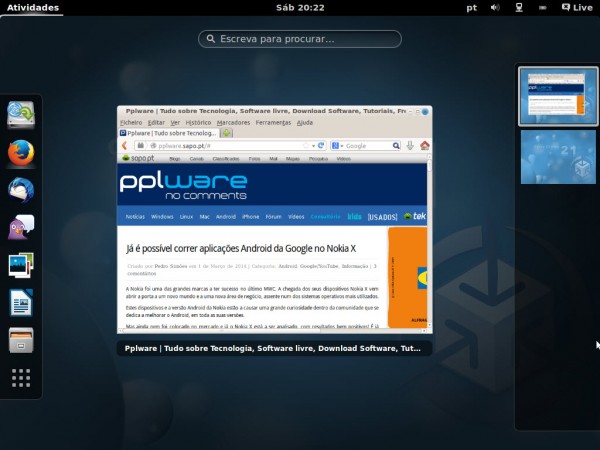
Task: Open the kids link in Pplware navigation
Action: coord(354,217)
